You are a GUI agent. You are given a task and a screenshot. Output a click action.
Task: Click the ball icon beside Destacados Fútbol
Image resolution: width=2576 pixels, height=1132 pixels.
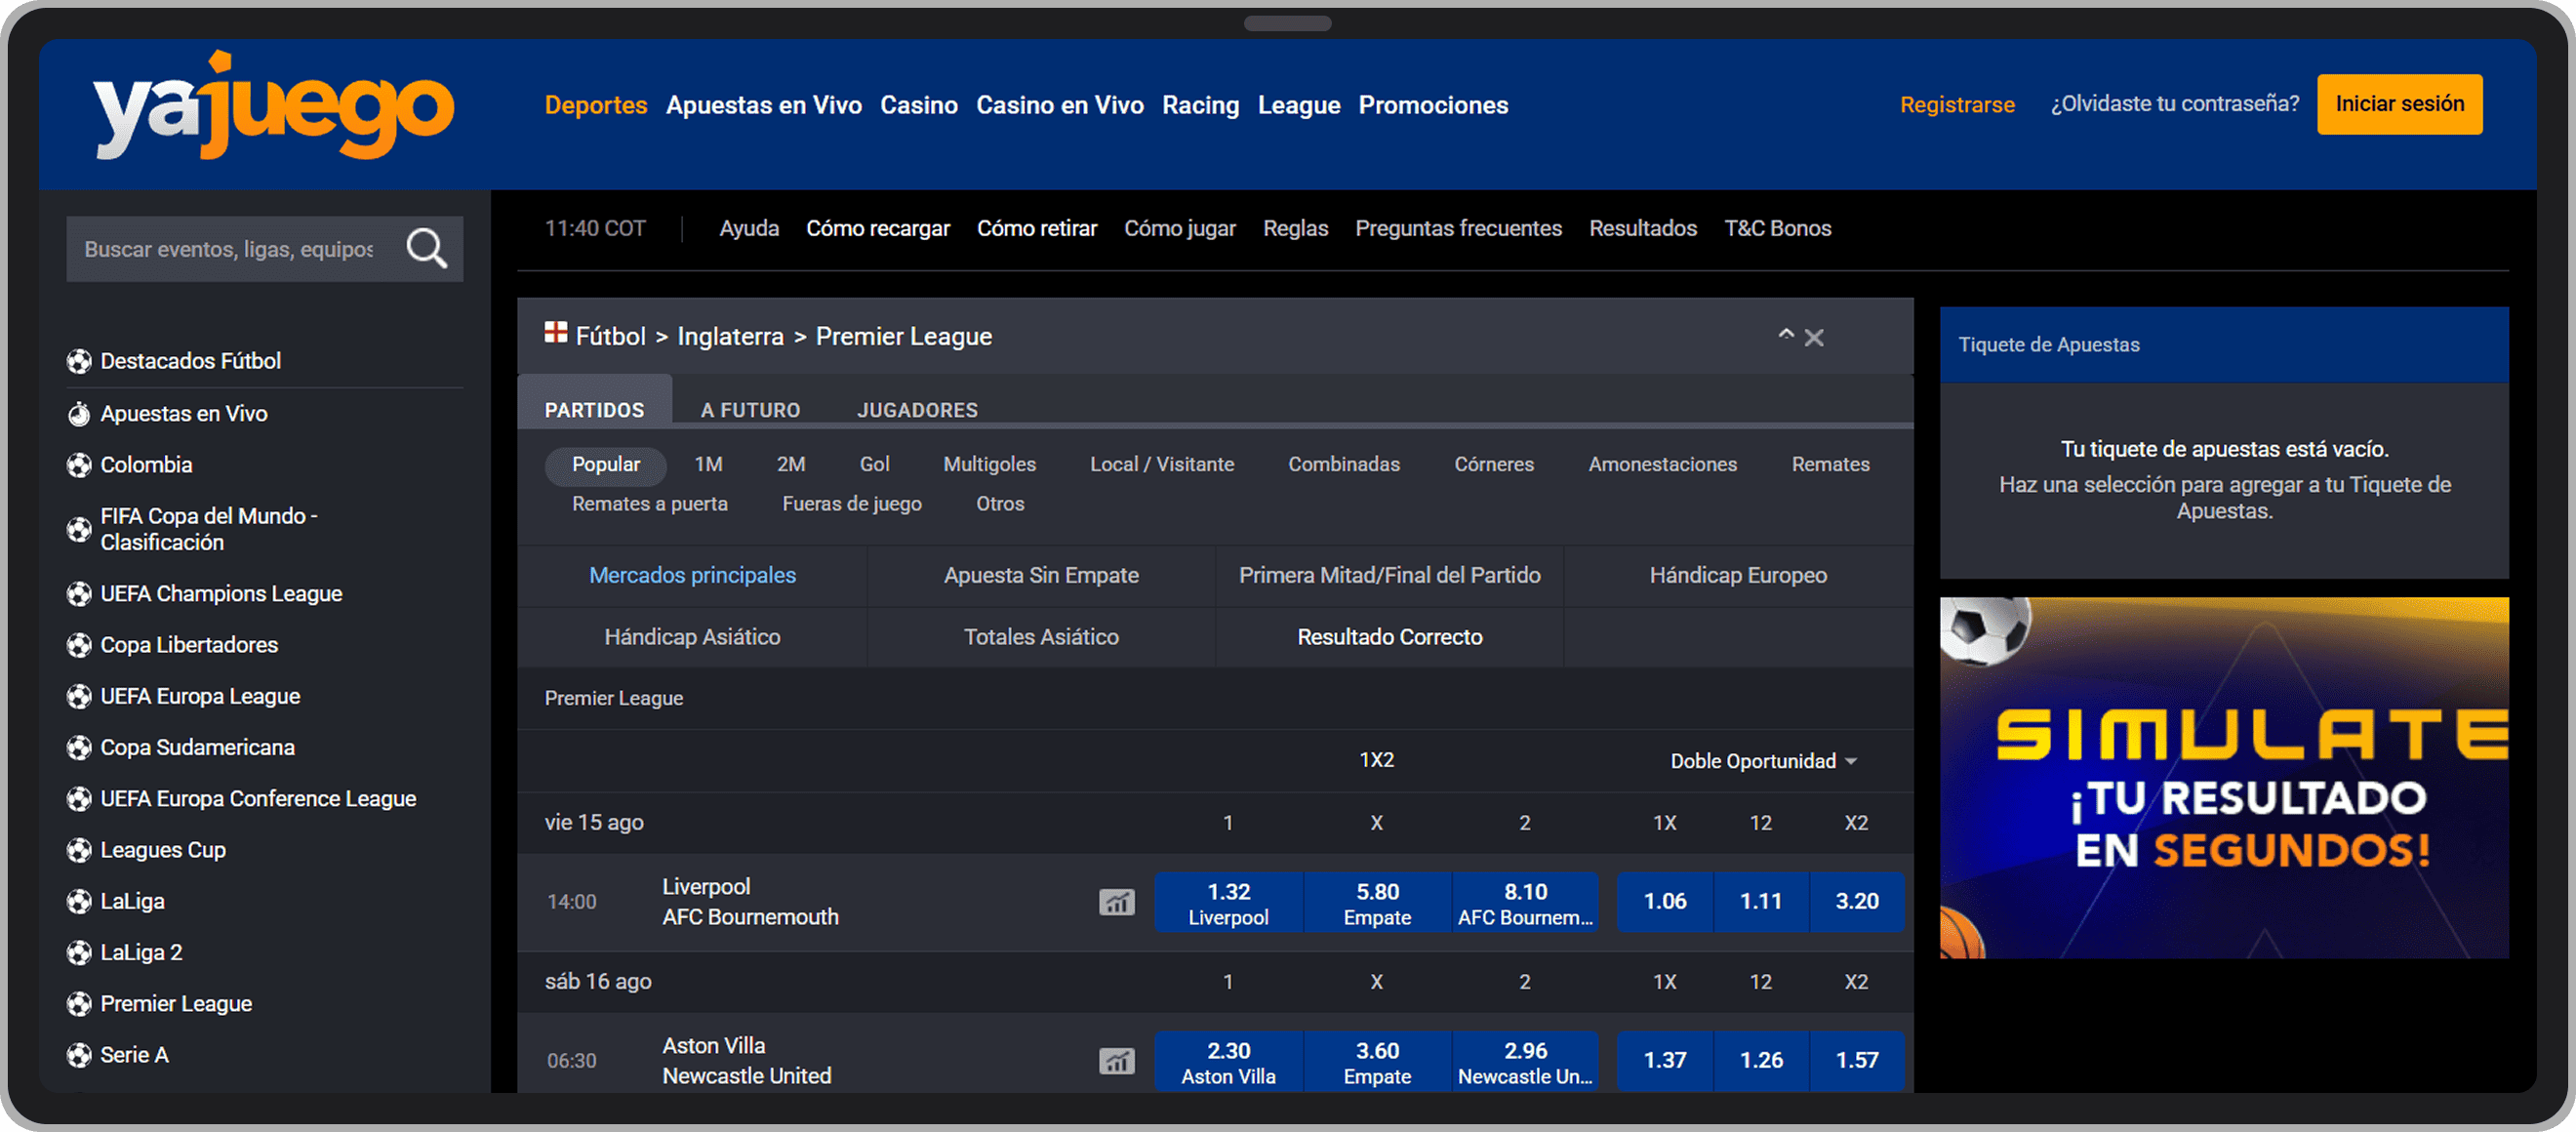(x=79, y=361)
